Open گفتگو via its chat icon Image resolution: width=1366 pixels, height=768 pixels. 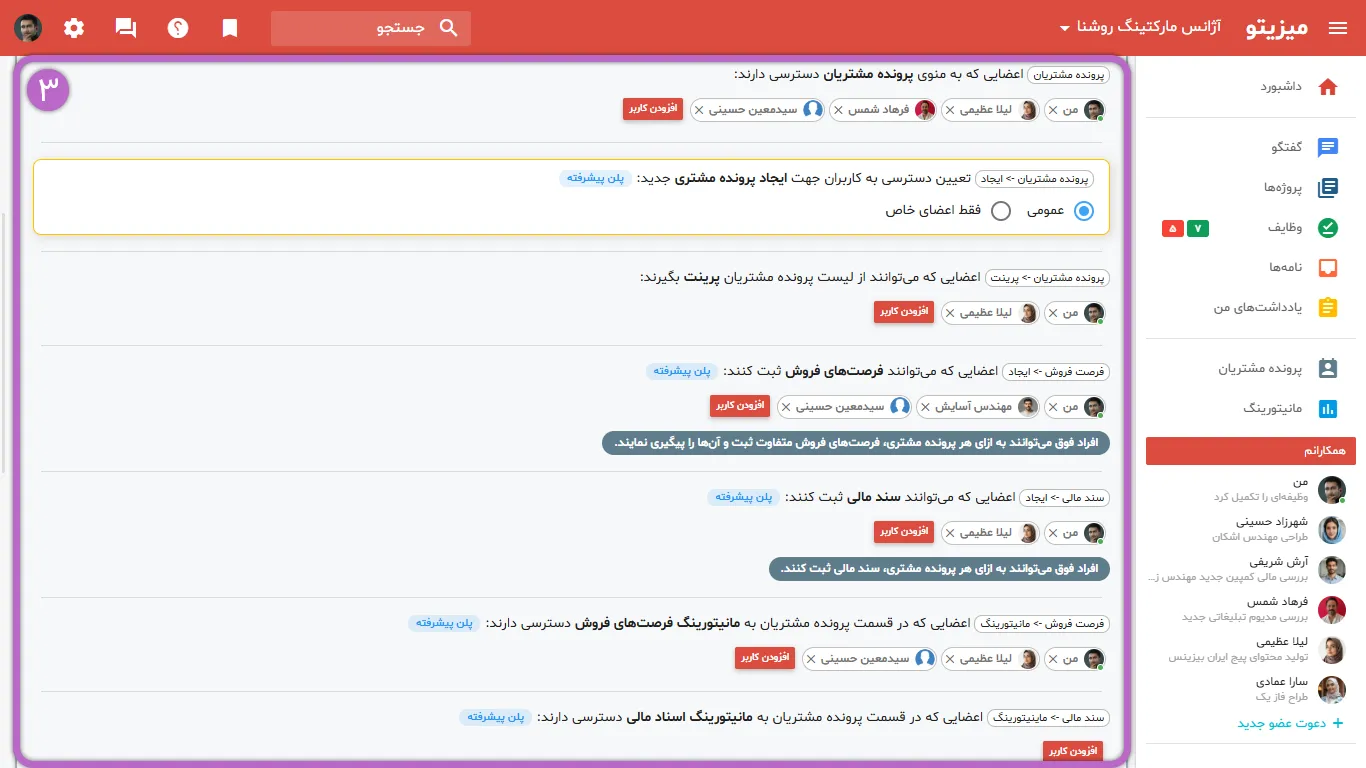1328,148
